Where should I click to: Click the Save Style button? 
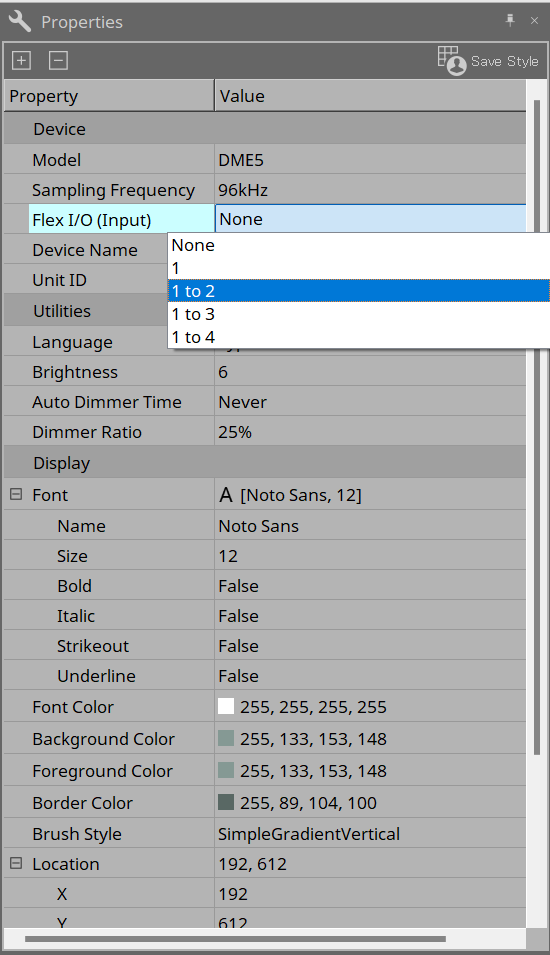coord(488,61)
